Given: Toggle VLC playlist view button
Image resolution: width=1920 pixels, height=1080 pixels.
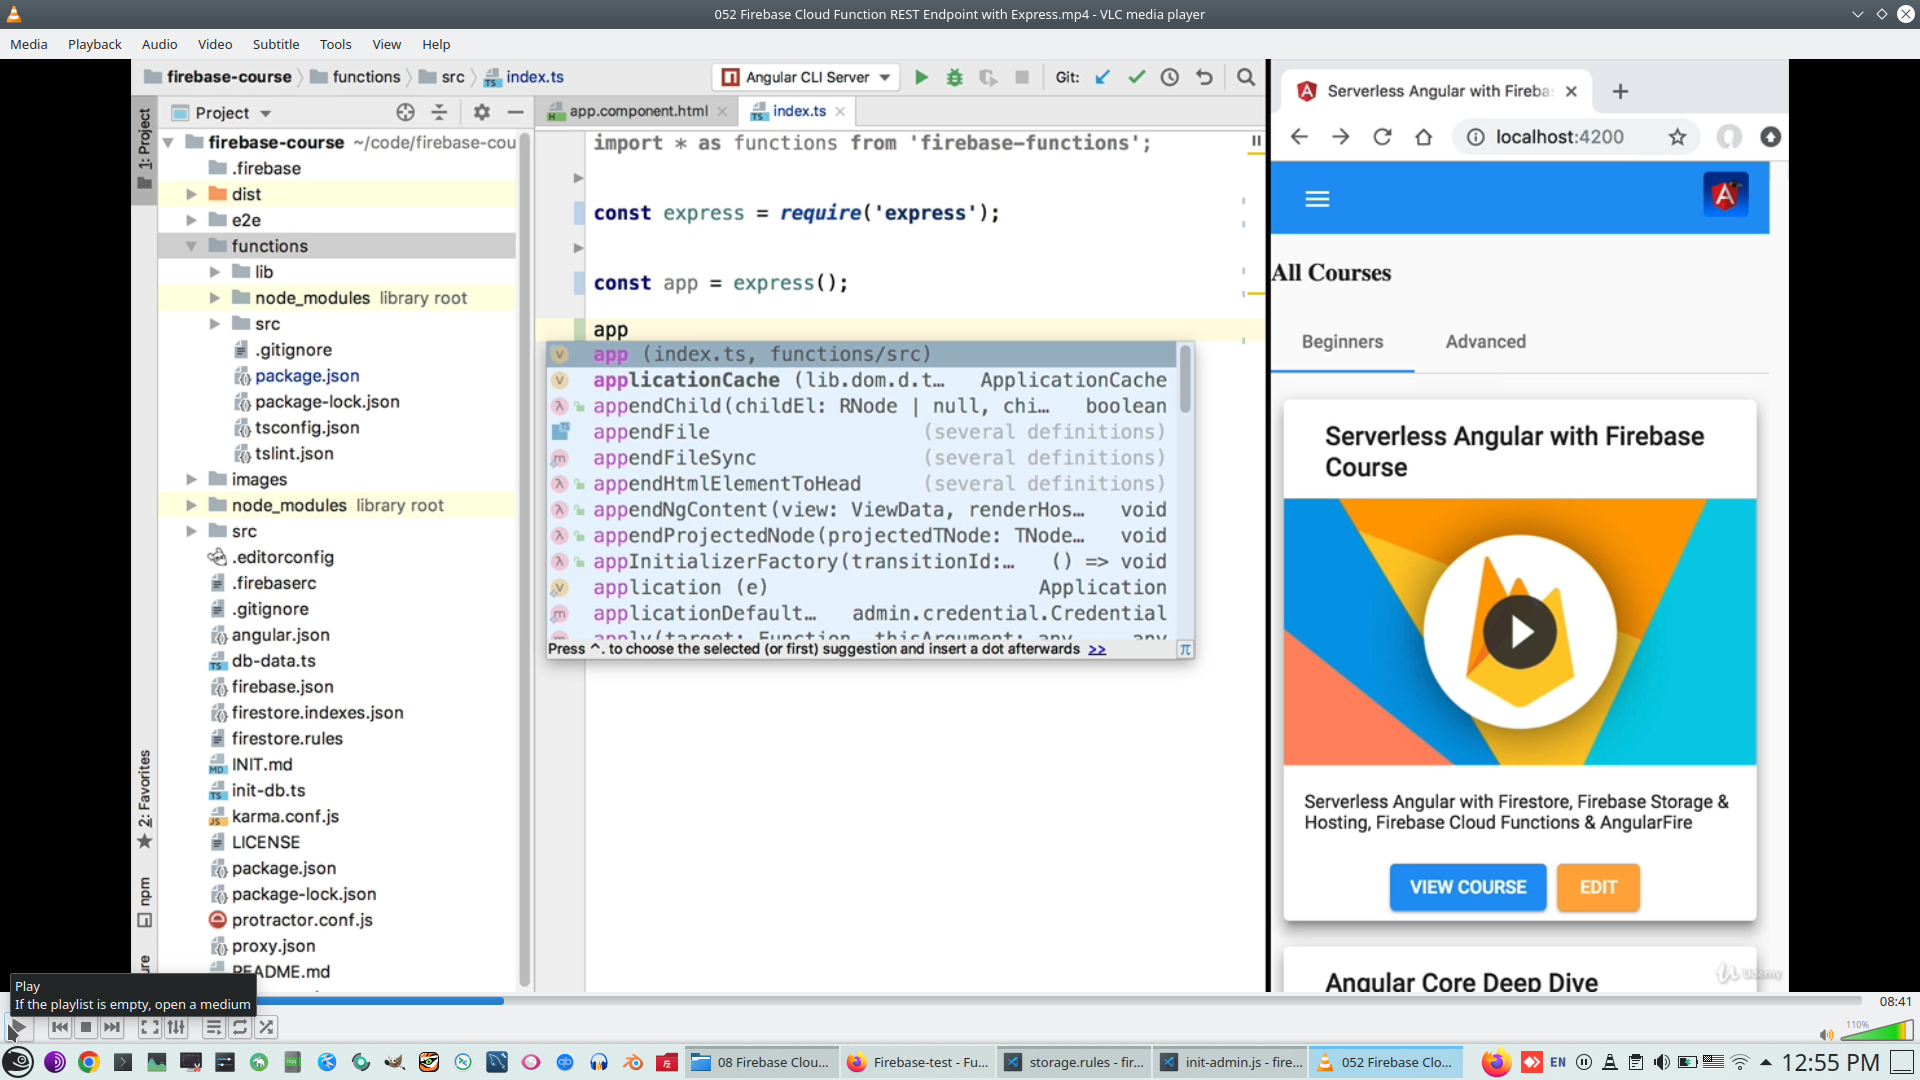Looking at the screenshot, I should [213, 1027].
